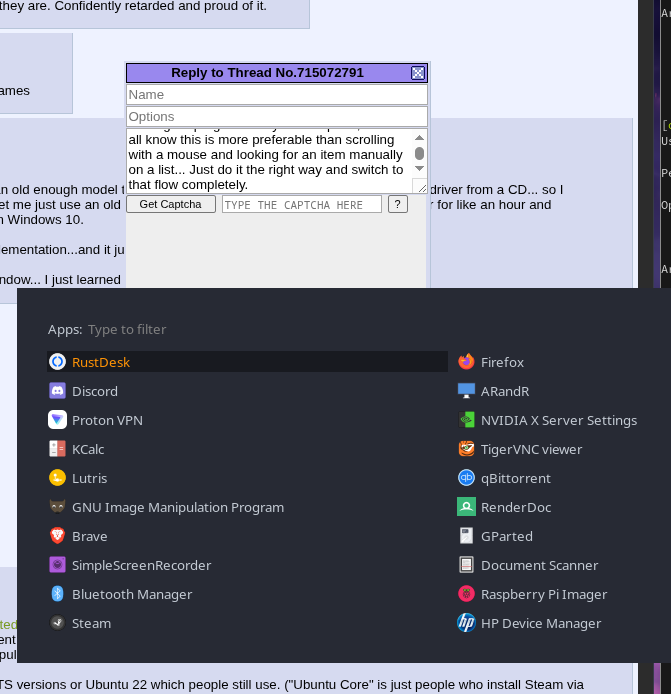The width and height of the screenshot is (671, 694).
Task: Click the GParted disk icon
Action: coord(466,536)
